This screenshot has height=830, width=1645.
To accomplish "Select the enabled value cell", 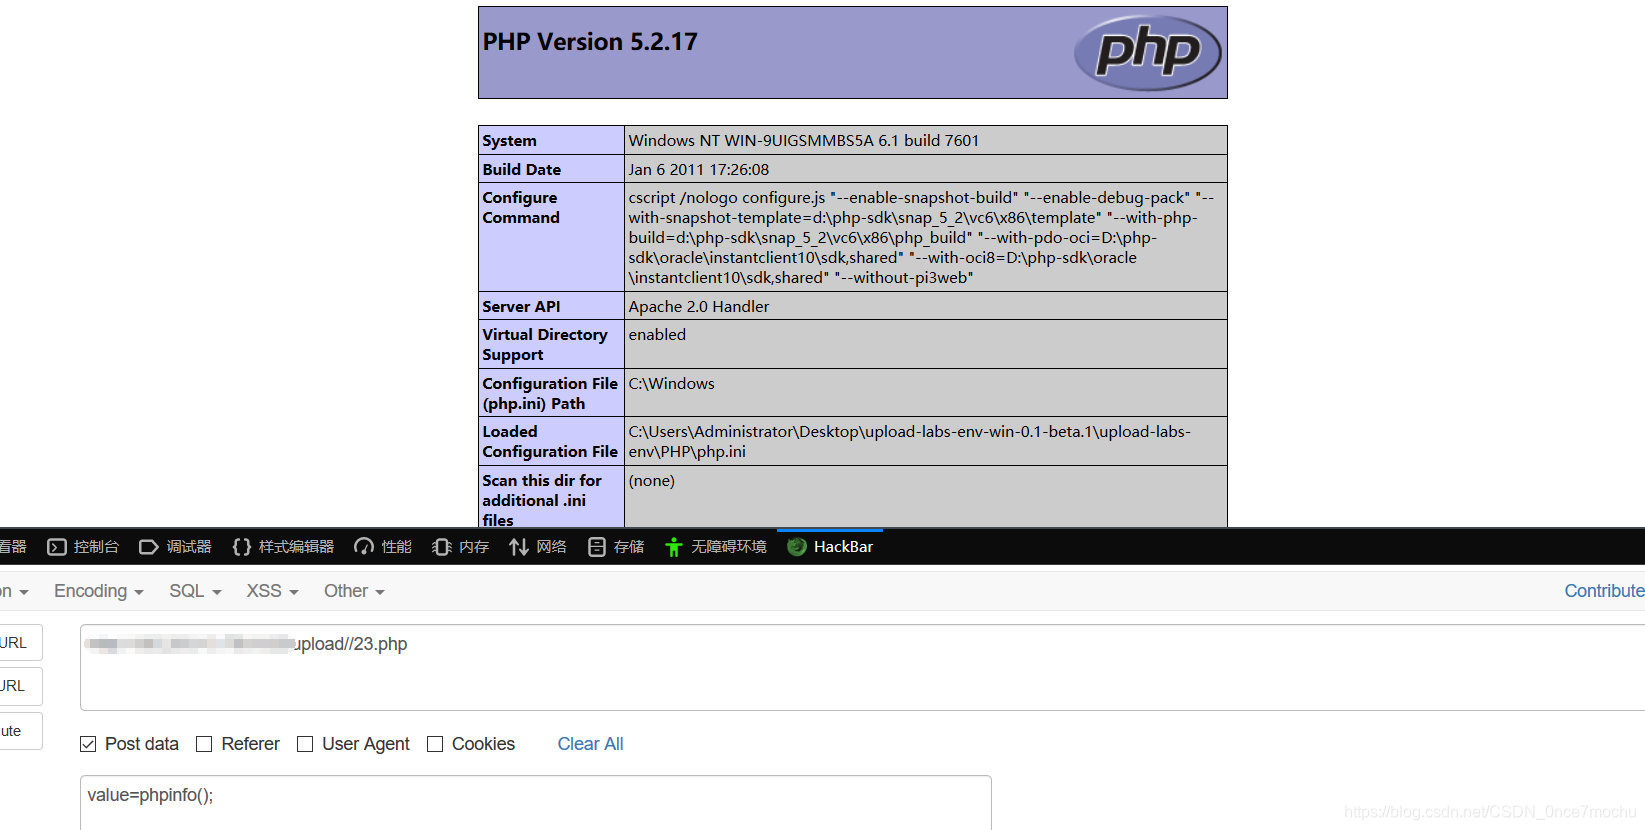I will click(x=925, y=344).
